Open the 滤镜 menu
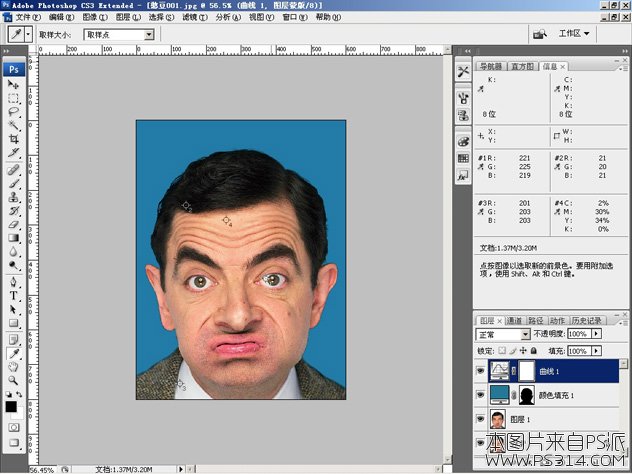This screenshot has height=474, width=632. tap(195, 17)
